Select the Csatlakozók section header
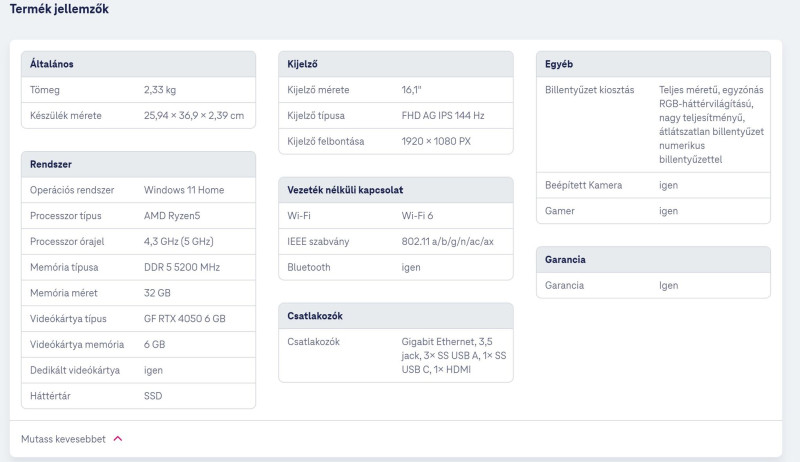The height and width of the screenshot is (462, 800). click(396, 316)
